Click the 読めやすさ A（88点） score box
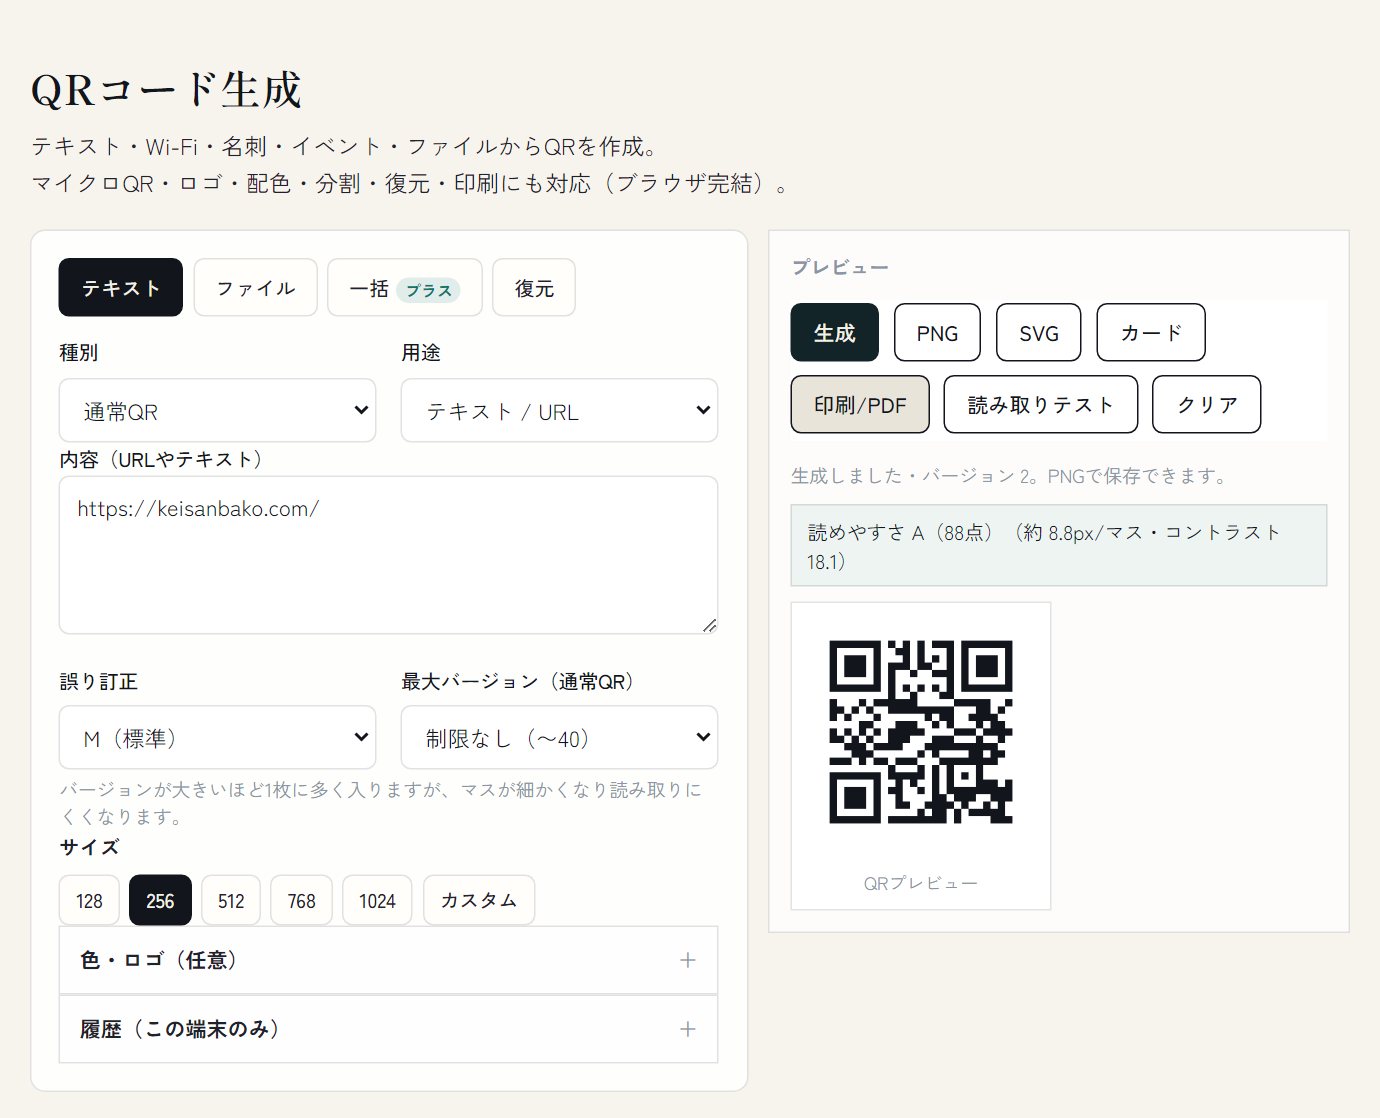 pyautogui.click(x=1059, y=546)
